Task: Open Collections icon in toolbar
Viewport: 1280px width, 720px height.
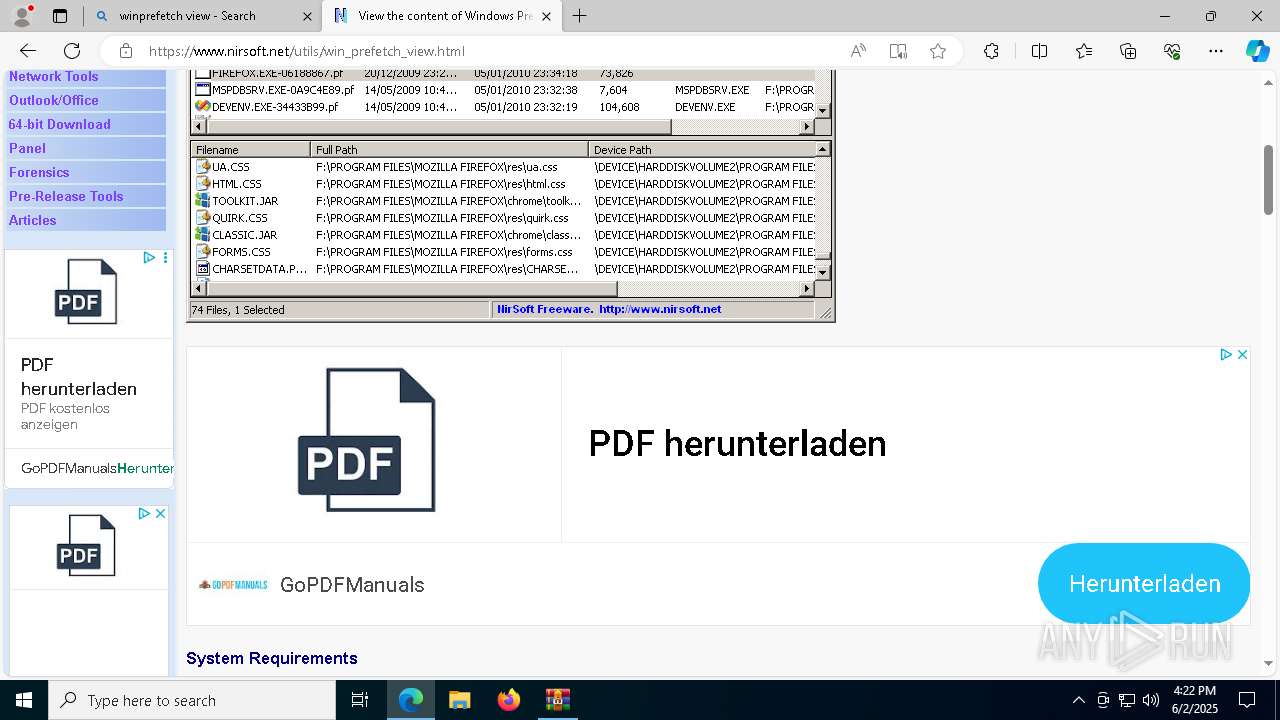Action: (1128, 51)
